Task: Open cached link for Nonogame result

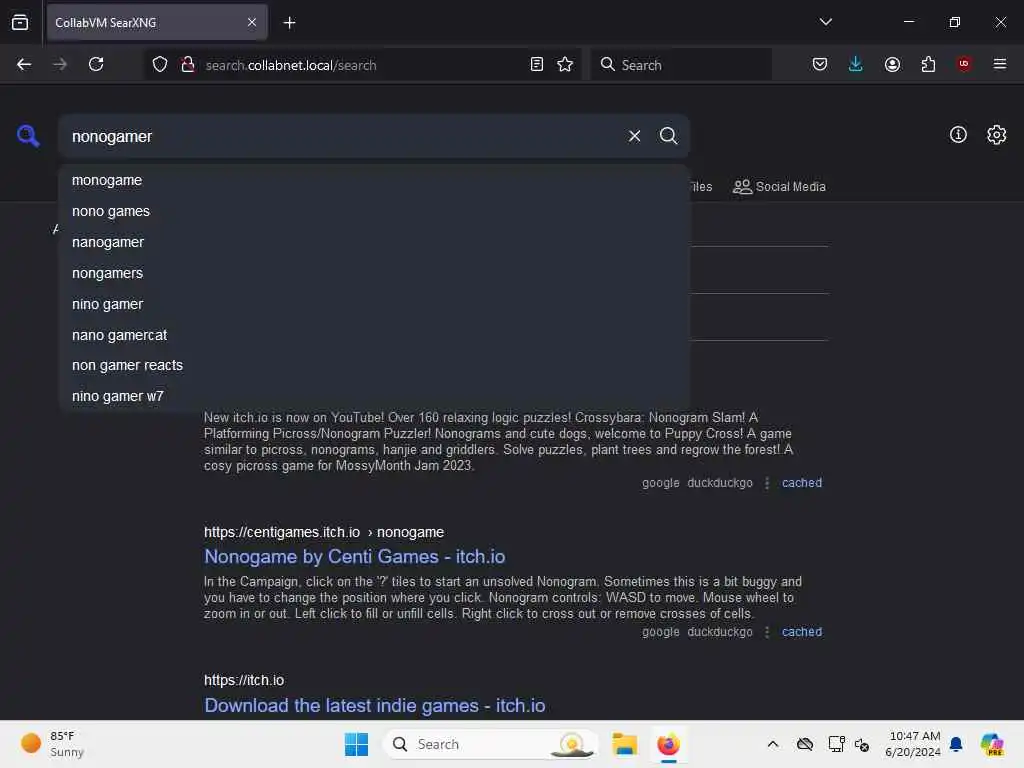Action: (x=801, y=632)
